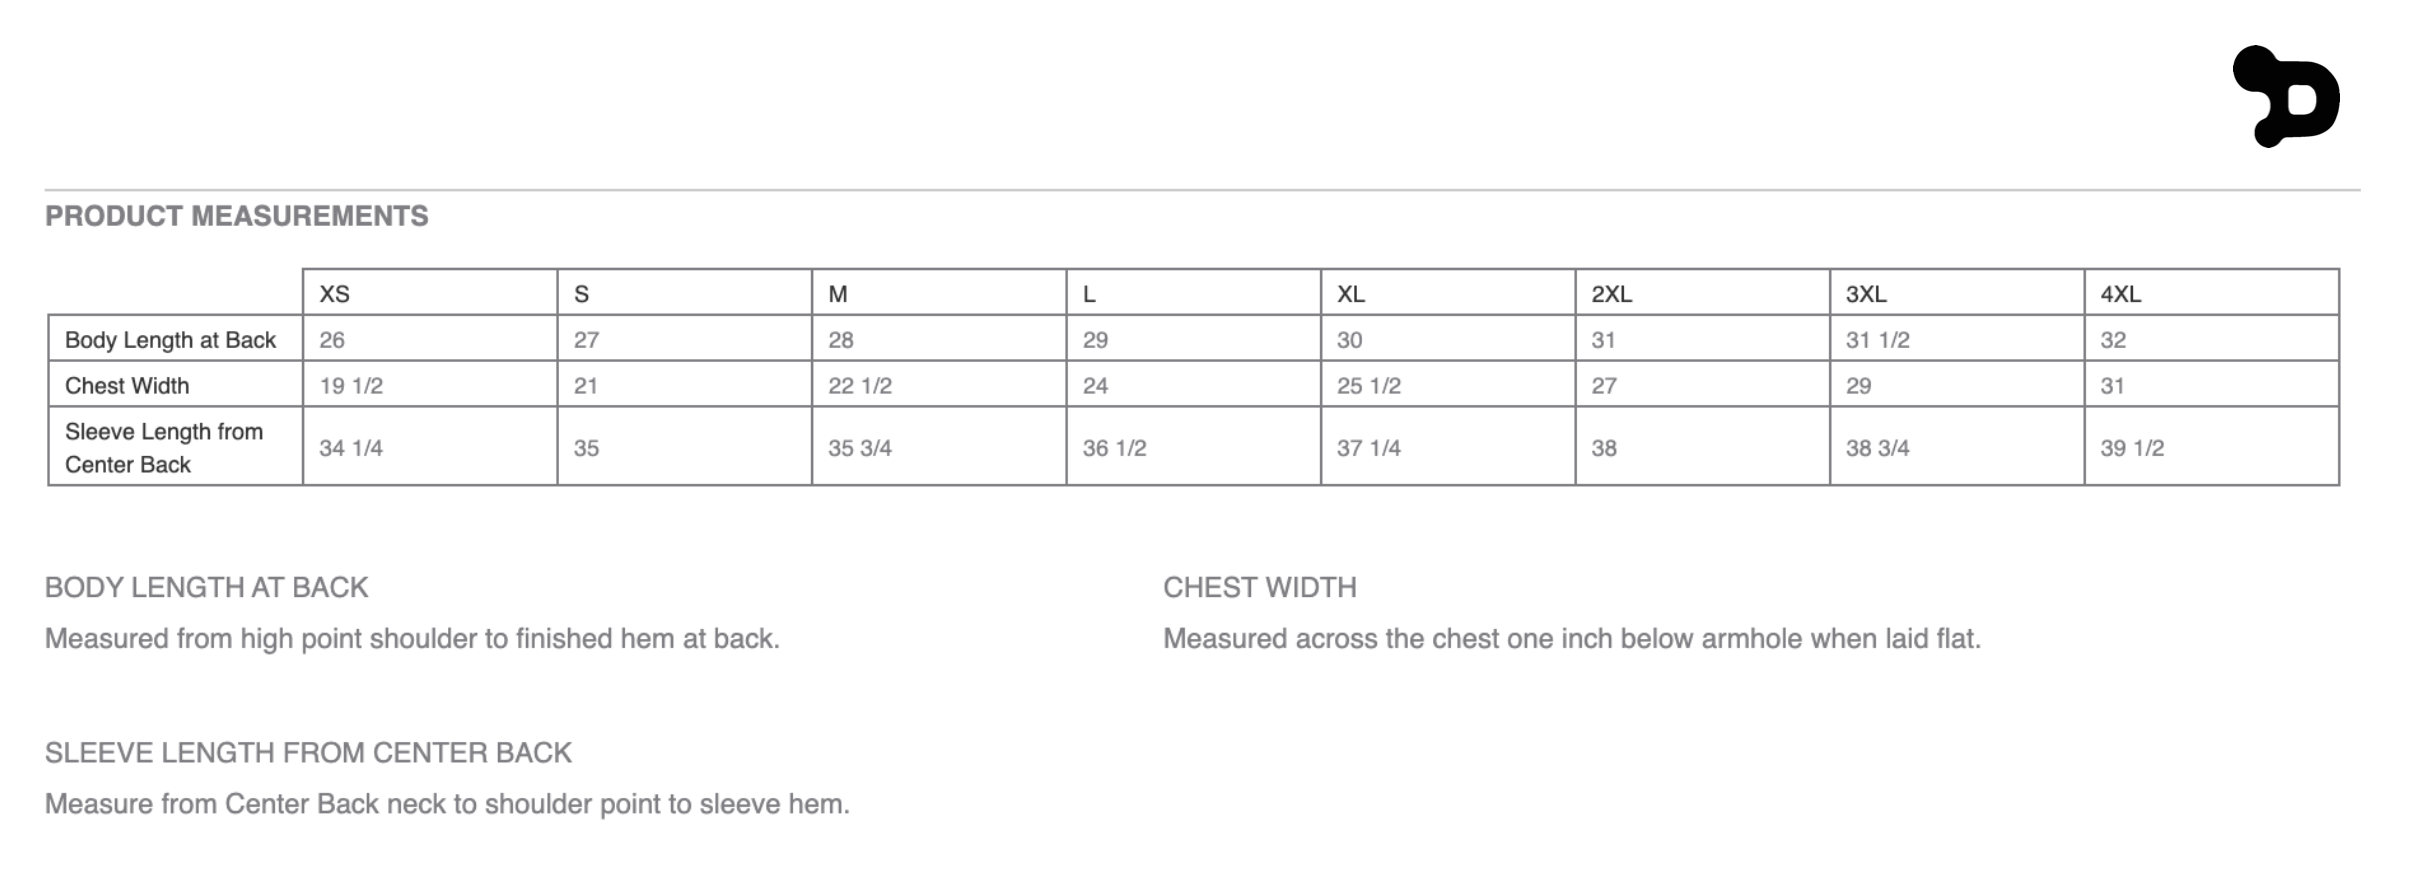Click the Body Length at Back row label

click(x=170, y=340)
